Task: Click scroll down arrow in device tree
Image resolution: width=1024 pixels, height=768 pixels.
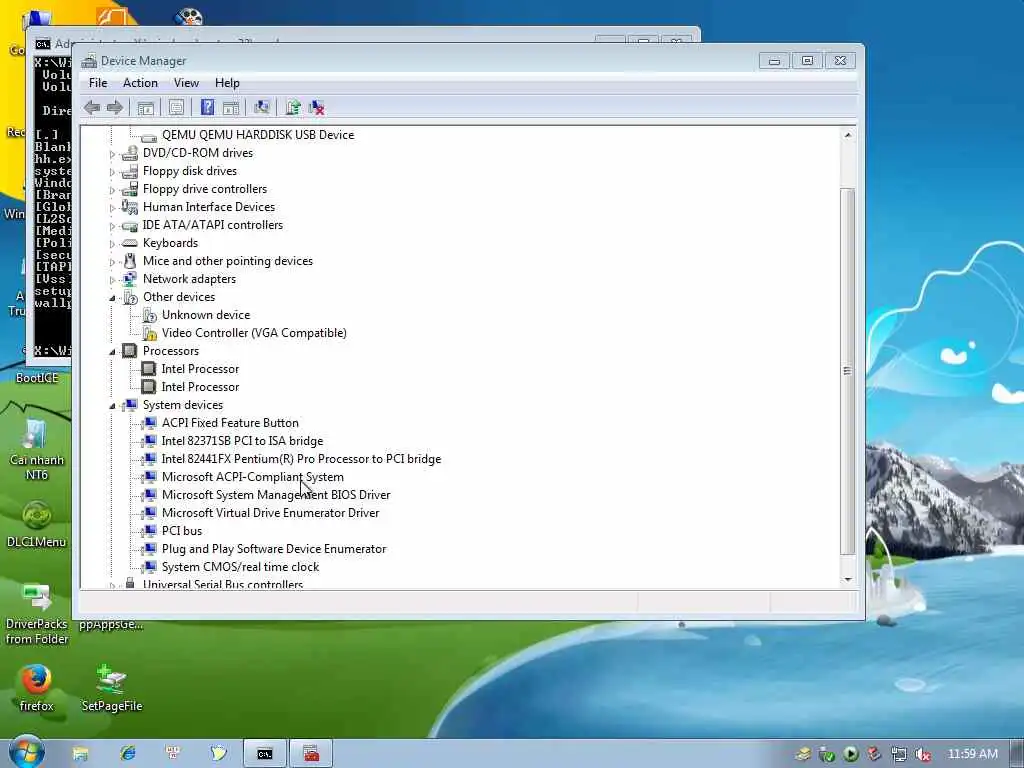Action: (848, 579)
